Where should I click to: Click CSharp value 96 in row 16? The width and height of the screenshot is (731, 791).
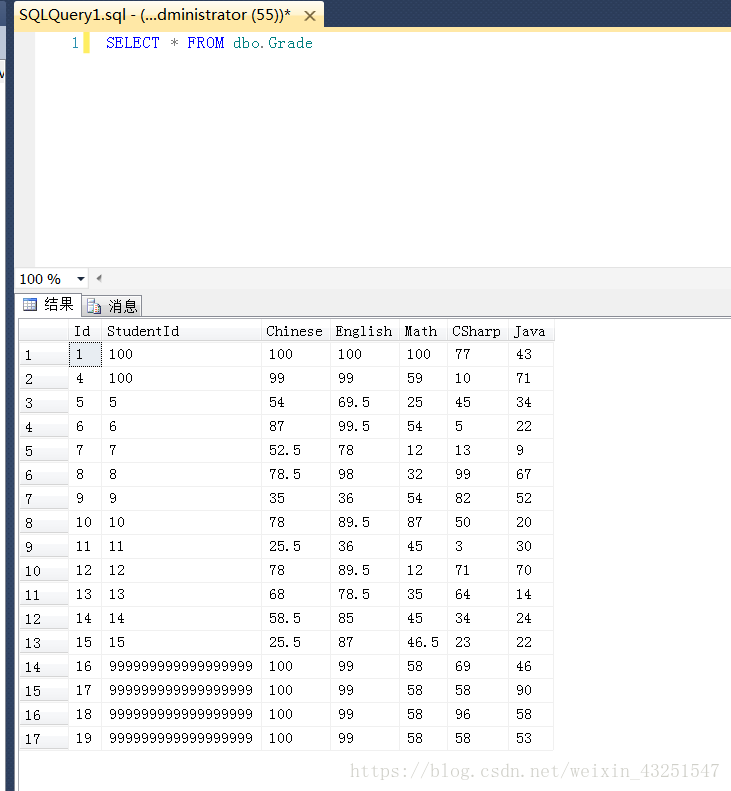point(478,714)
